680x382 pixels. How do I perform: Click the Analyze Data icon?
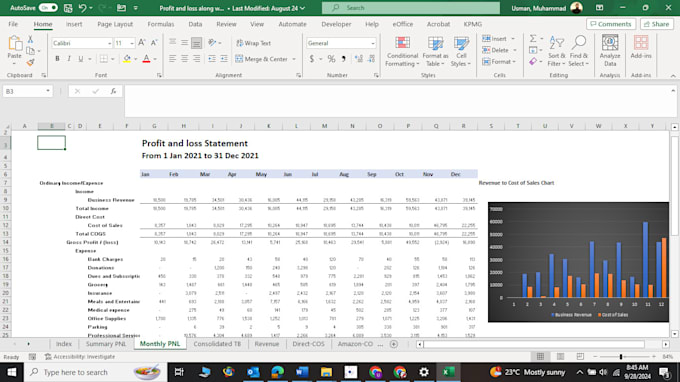click(x=610, y=51)
